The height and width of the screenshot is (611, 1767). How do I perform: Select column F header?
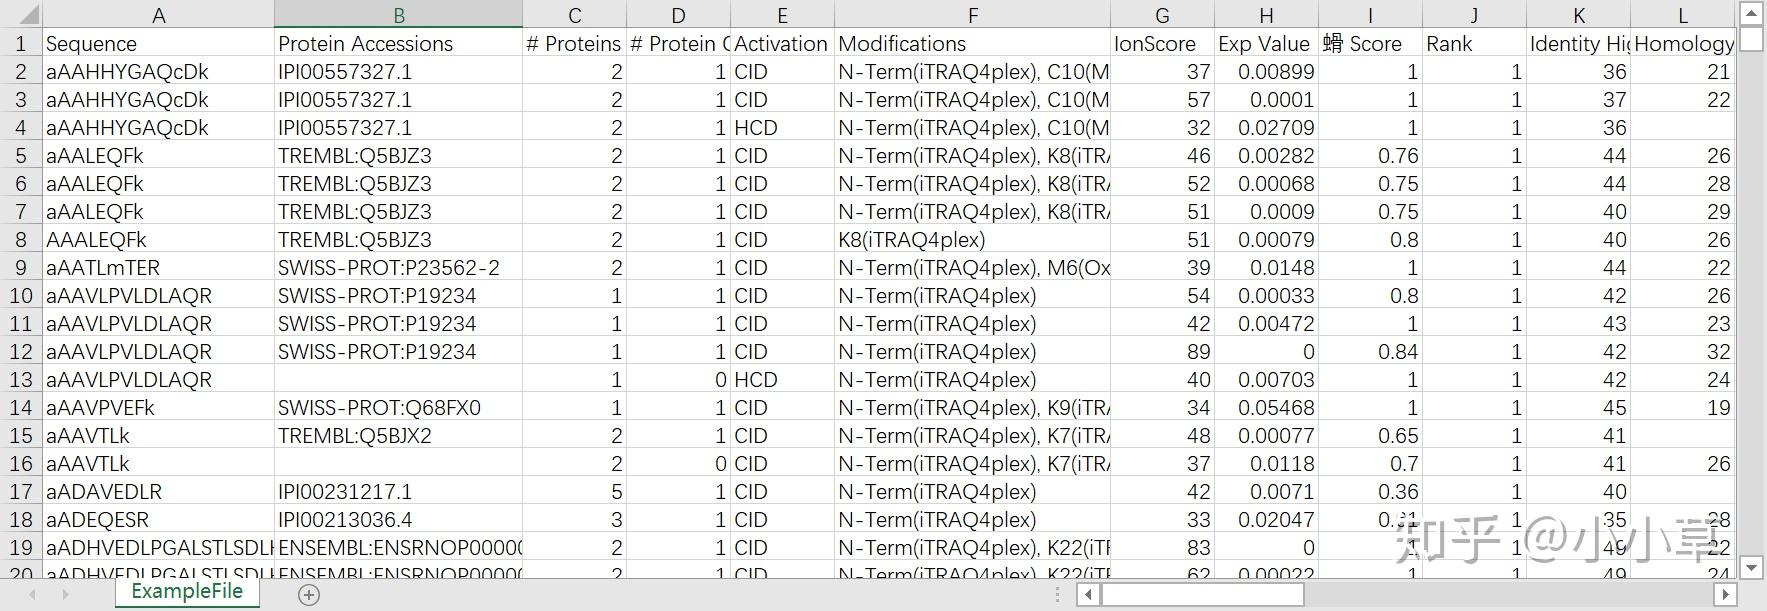pos(972,15)
